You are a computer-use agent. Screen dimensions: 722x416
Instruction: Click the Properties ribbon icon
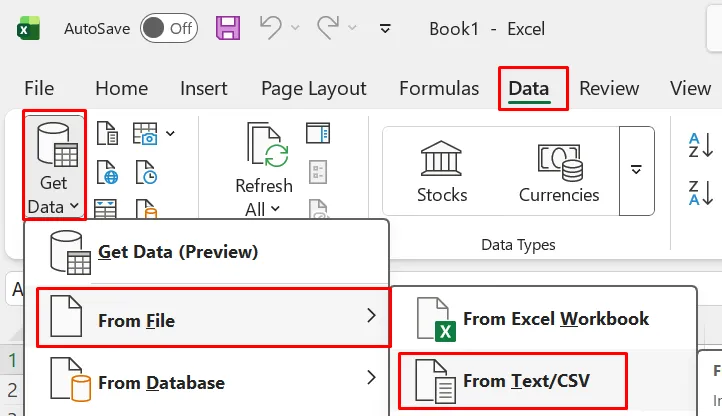click(318, 172)
